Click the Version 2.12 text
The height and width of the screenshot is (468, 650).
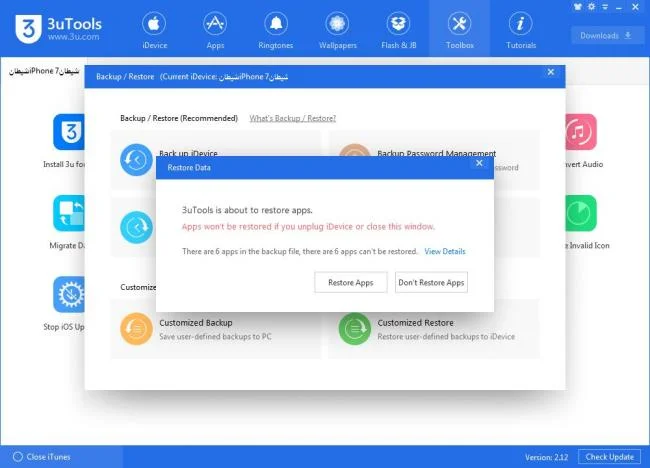[x=546, y=457]
